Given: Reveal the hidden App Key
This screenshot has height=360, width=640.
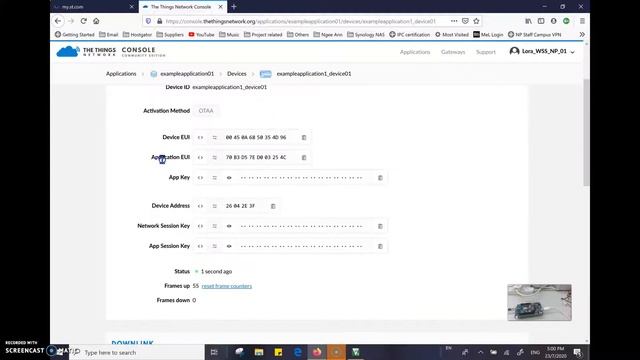Looking at the screenshot, I should click(x=229, y=178).
